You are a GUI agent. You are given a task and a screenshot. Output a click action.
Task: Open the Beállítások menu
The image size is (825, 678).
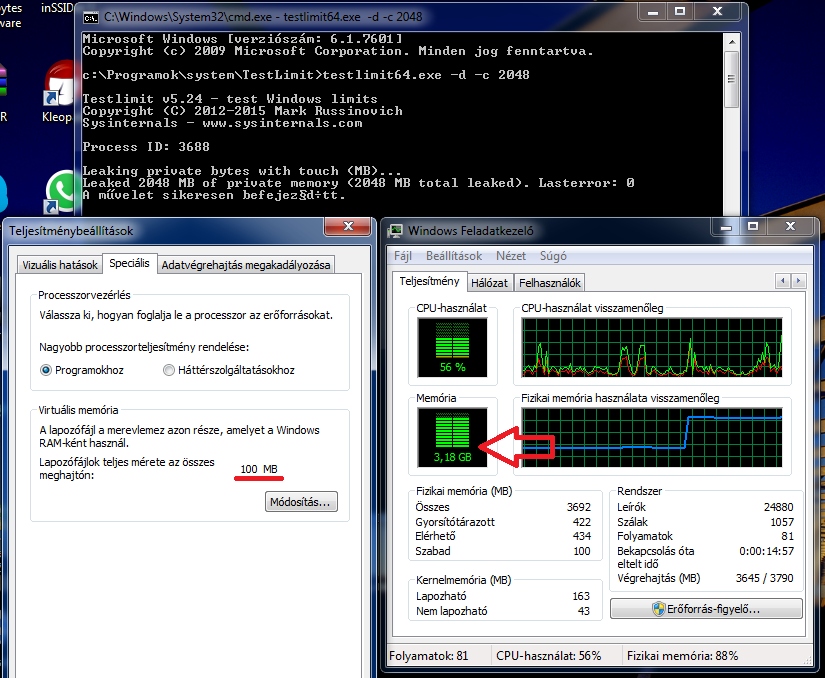[x=454, y=256]
